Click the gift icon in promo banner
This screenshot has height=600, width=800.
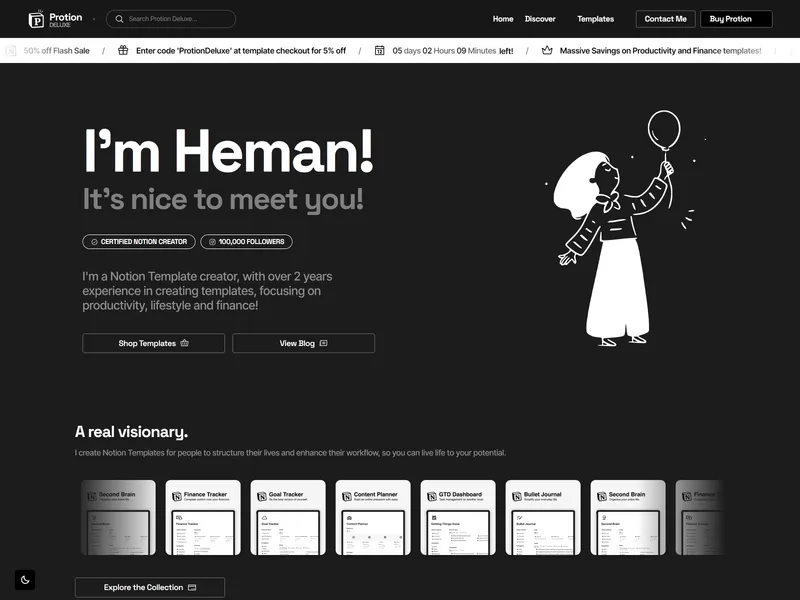[123, 50]
